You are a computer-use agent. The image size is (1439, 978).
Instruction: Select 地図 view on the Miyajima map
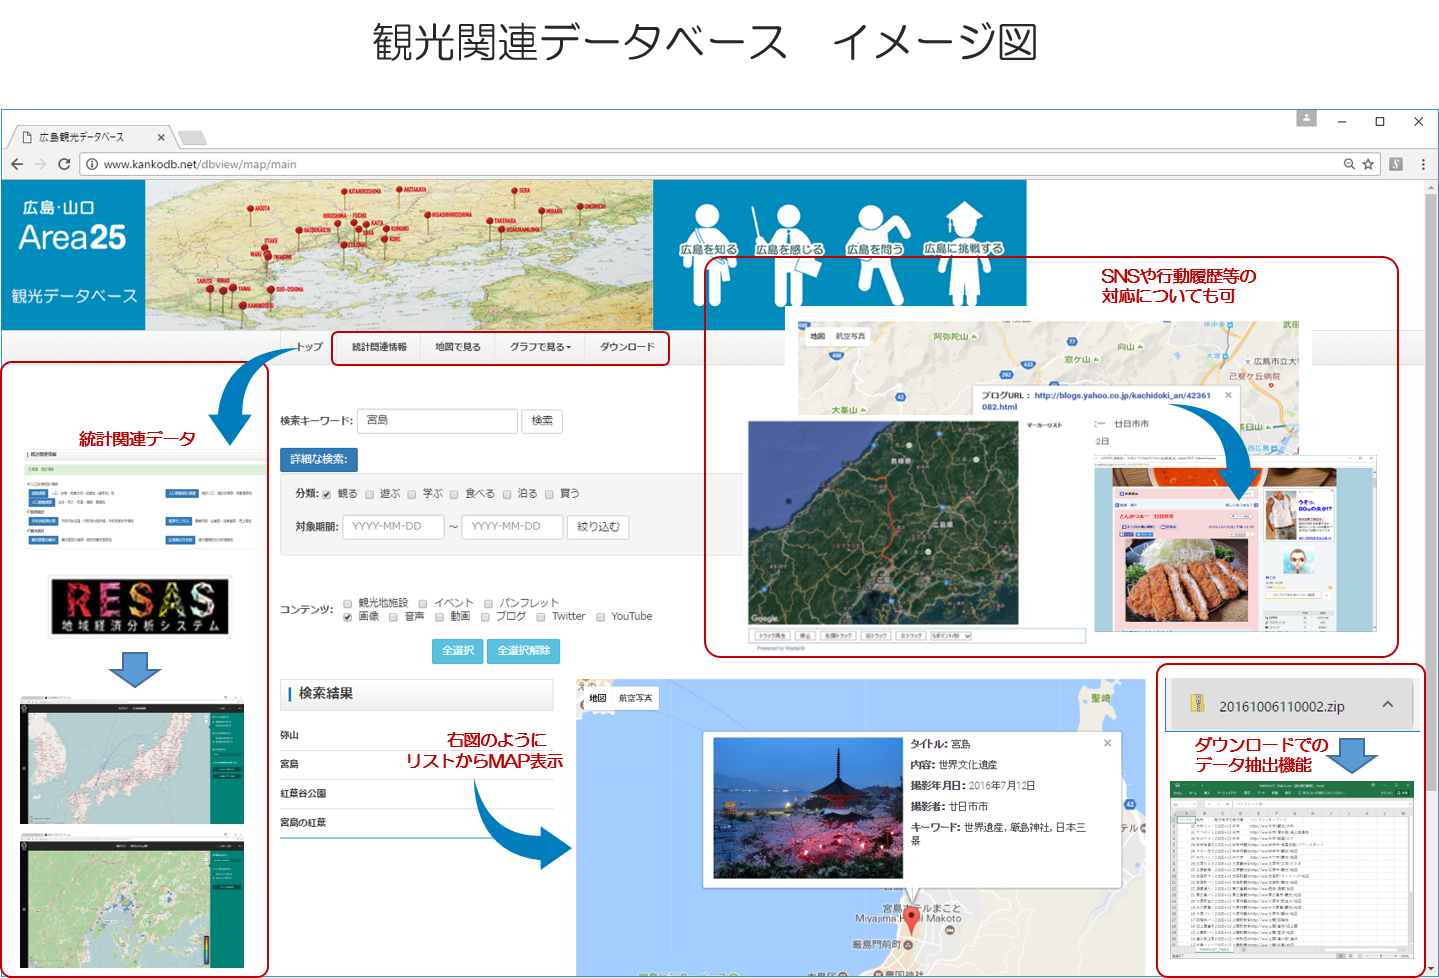(597, 698)
